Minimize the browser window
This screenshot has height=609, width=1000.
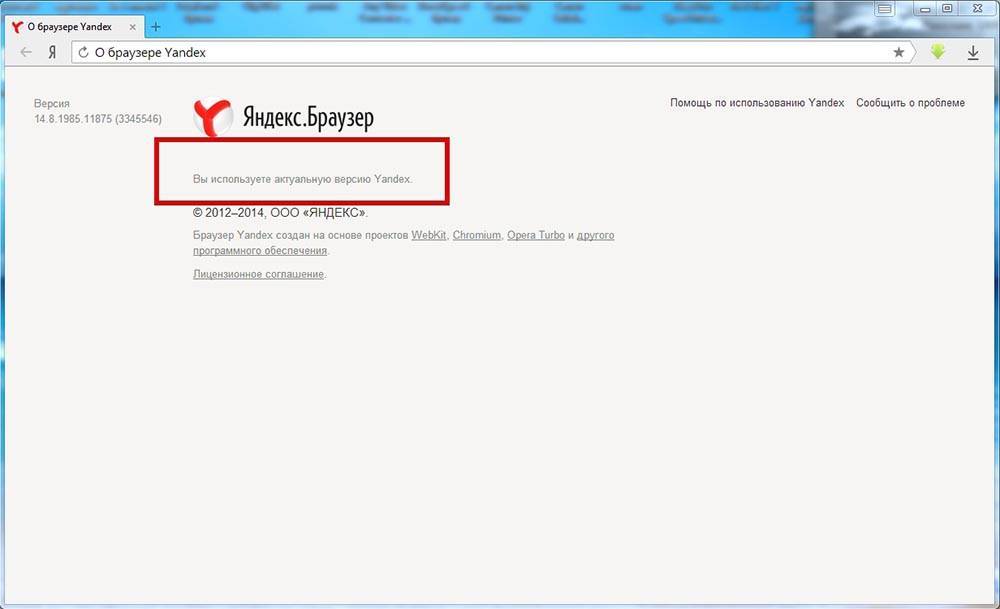(925, 9)
